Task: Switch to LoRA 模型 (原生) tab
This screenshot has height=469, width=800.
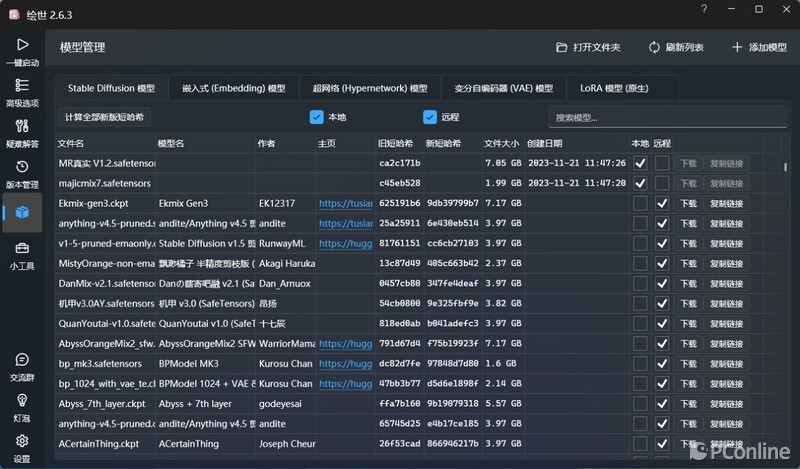Action: (614, 88)
